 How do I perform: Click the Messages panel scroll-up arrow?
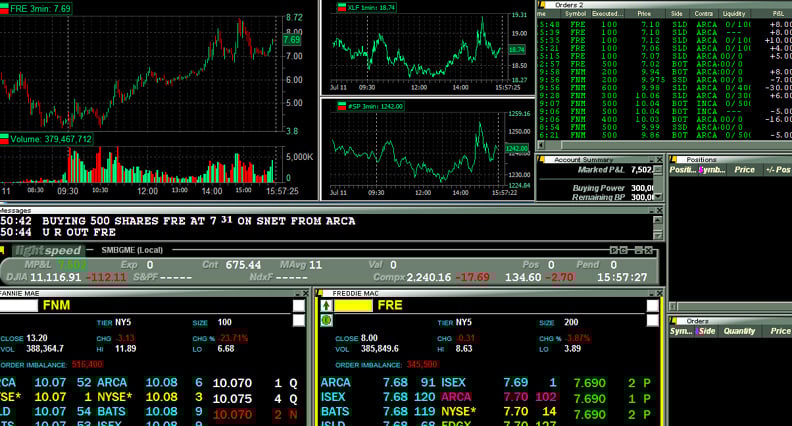coord(658,220)
